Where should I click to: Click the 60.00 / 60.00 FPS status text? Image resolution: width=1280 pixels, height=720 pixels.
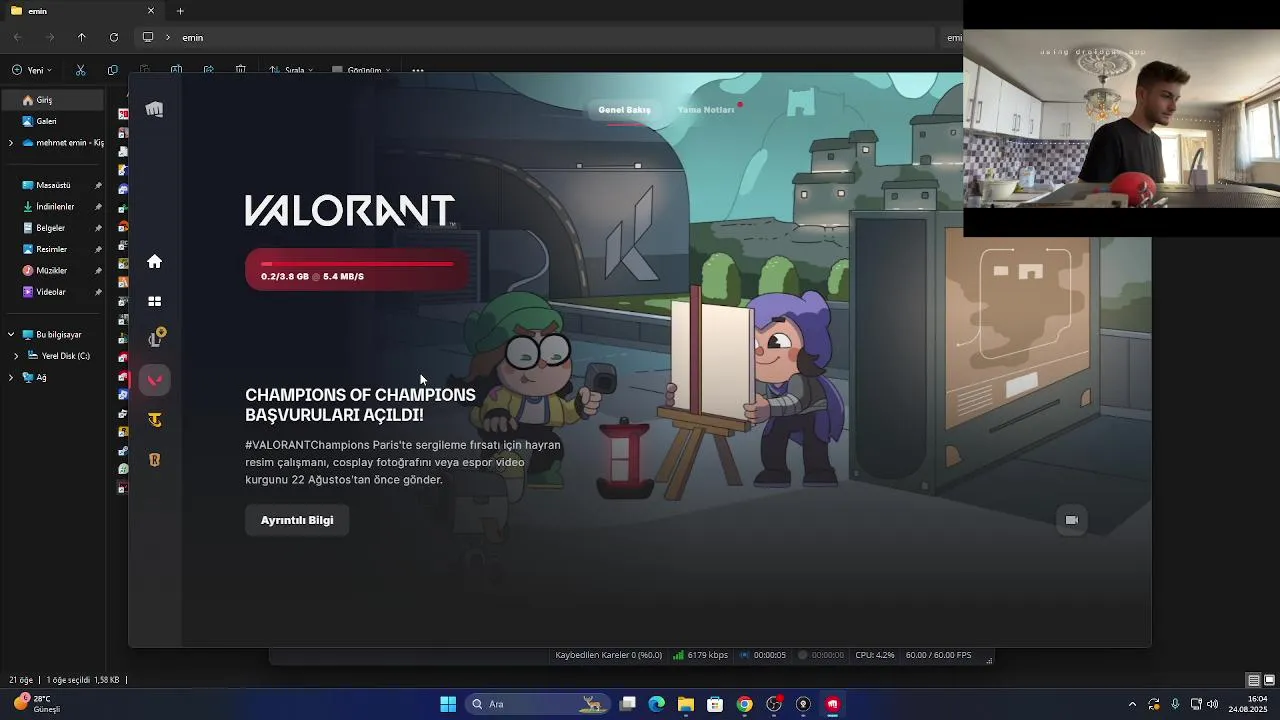coord(938,655)
